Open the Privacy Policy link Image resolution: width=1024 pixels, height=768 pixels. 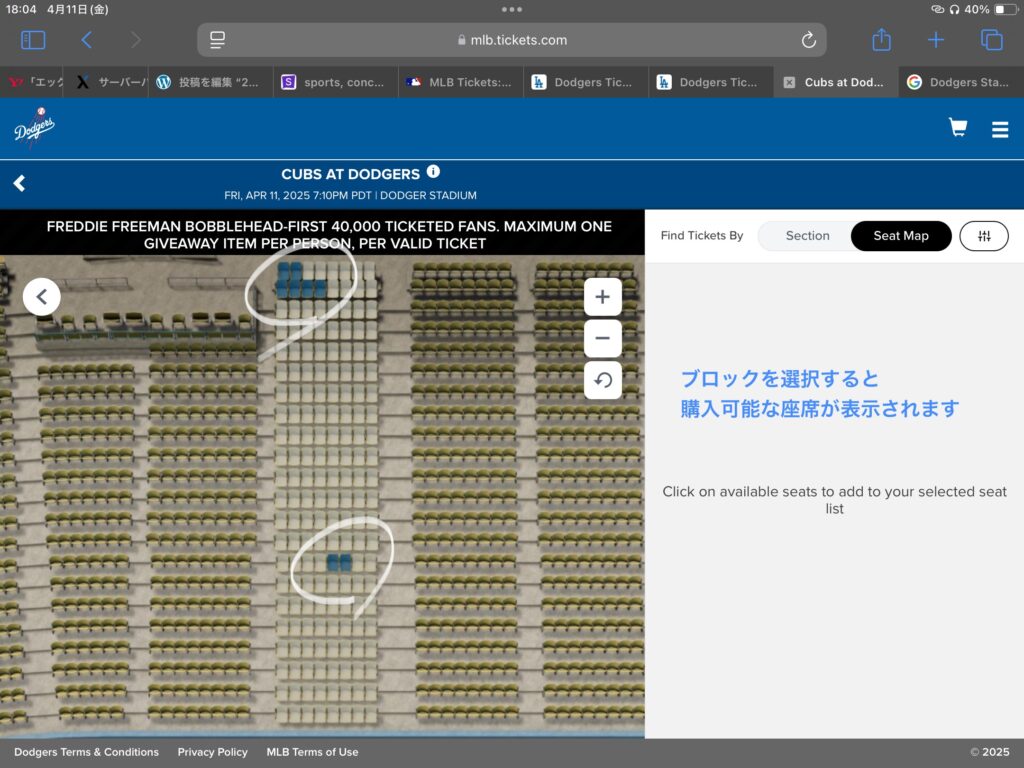(212, 752)
